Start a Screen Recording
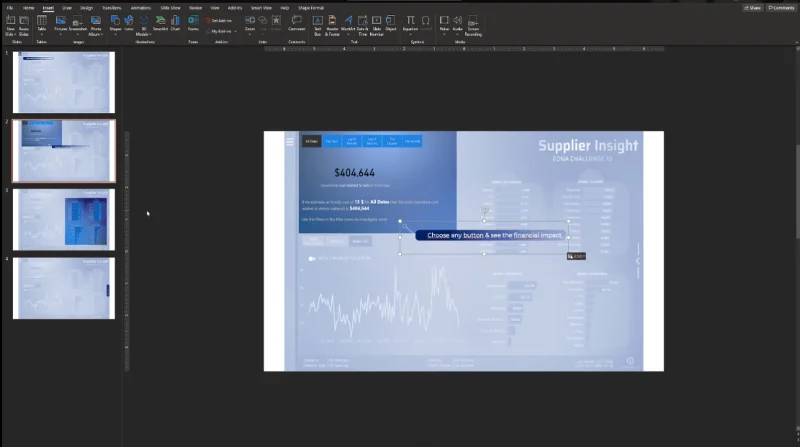800x447 pixels. point(473,26)
